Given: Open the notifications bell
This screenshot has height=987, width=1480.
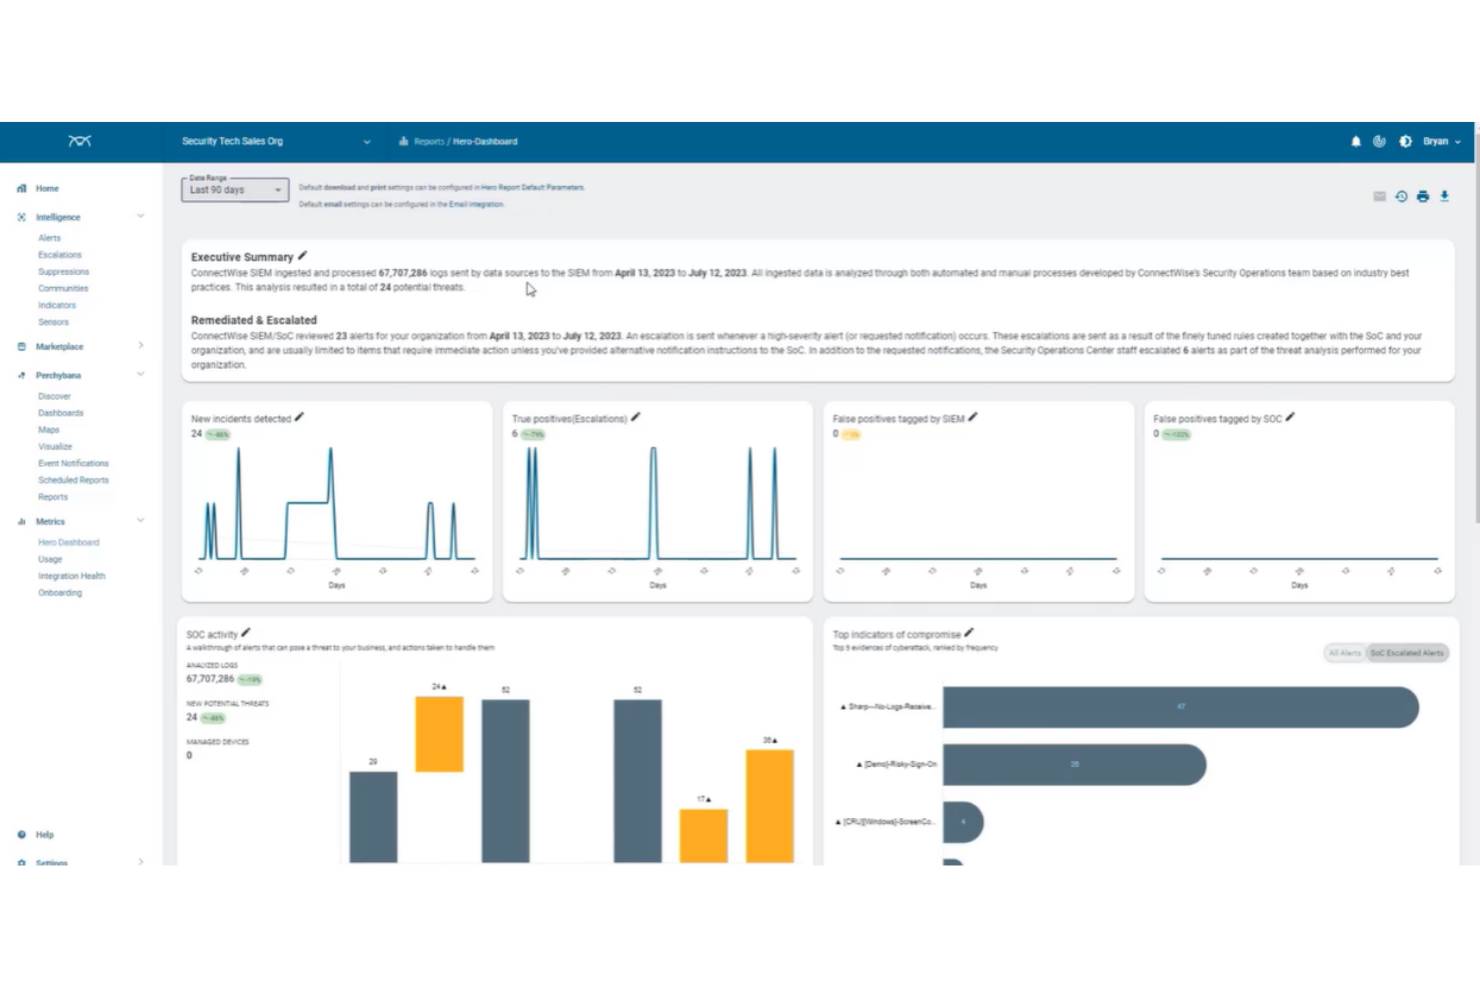Looking at the screenshot, I should click(1356, 141).
